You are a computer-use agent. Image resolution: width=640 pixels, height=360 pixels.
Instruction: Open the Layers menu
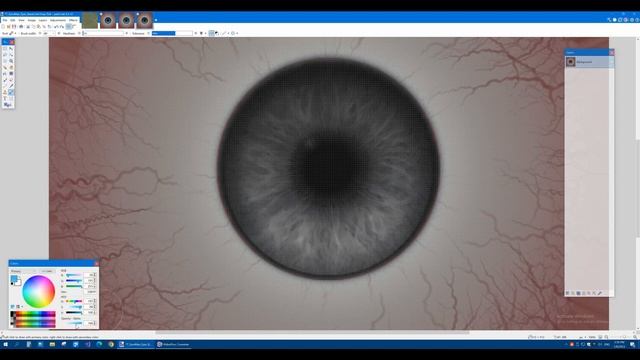pyautogui.click(x=43, y=20)
